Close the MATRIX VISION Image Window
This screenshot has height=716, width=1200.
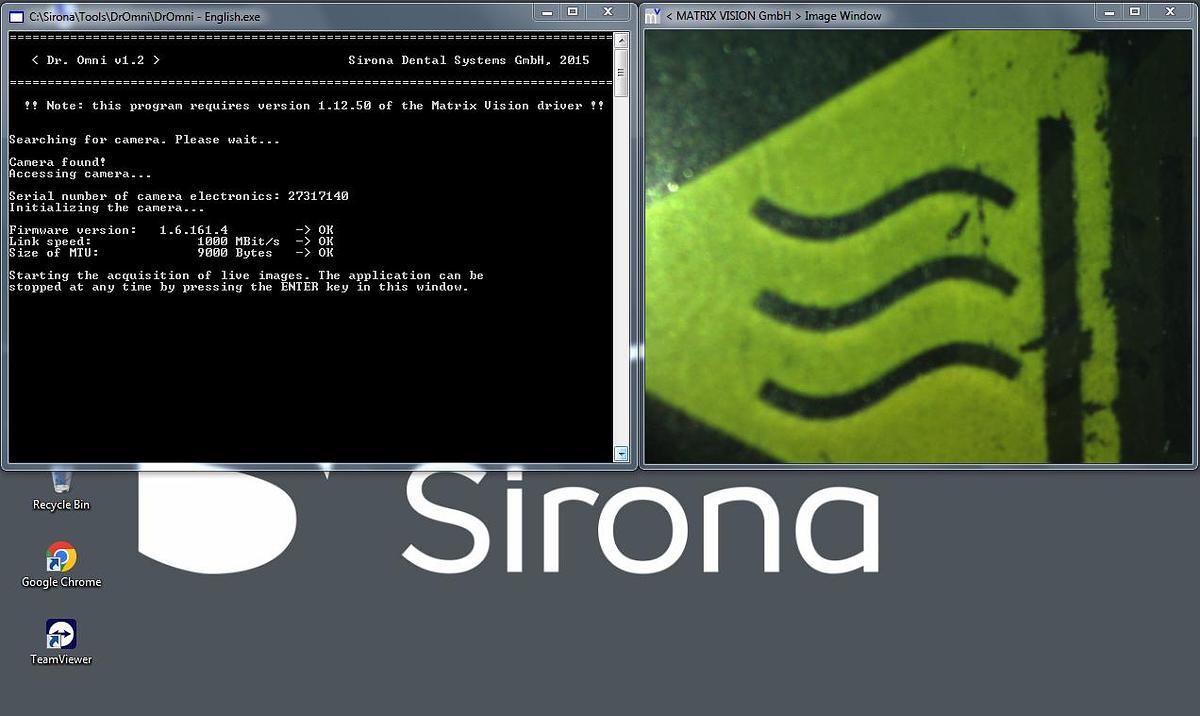(x=1168, y=12)
